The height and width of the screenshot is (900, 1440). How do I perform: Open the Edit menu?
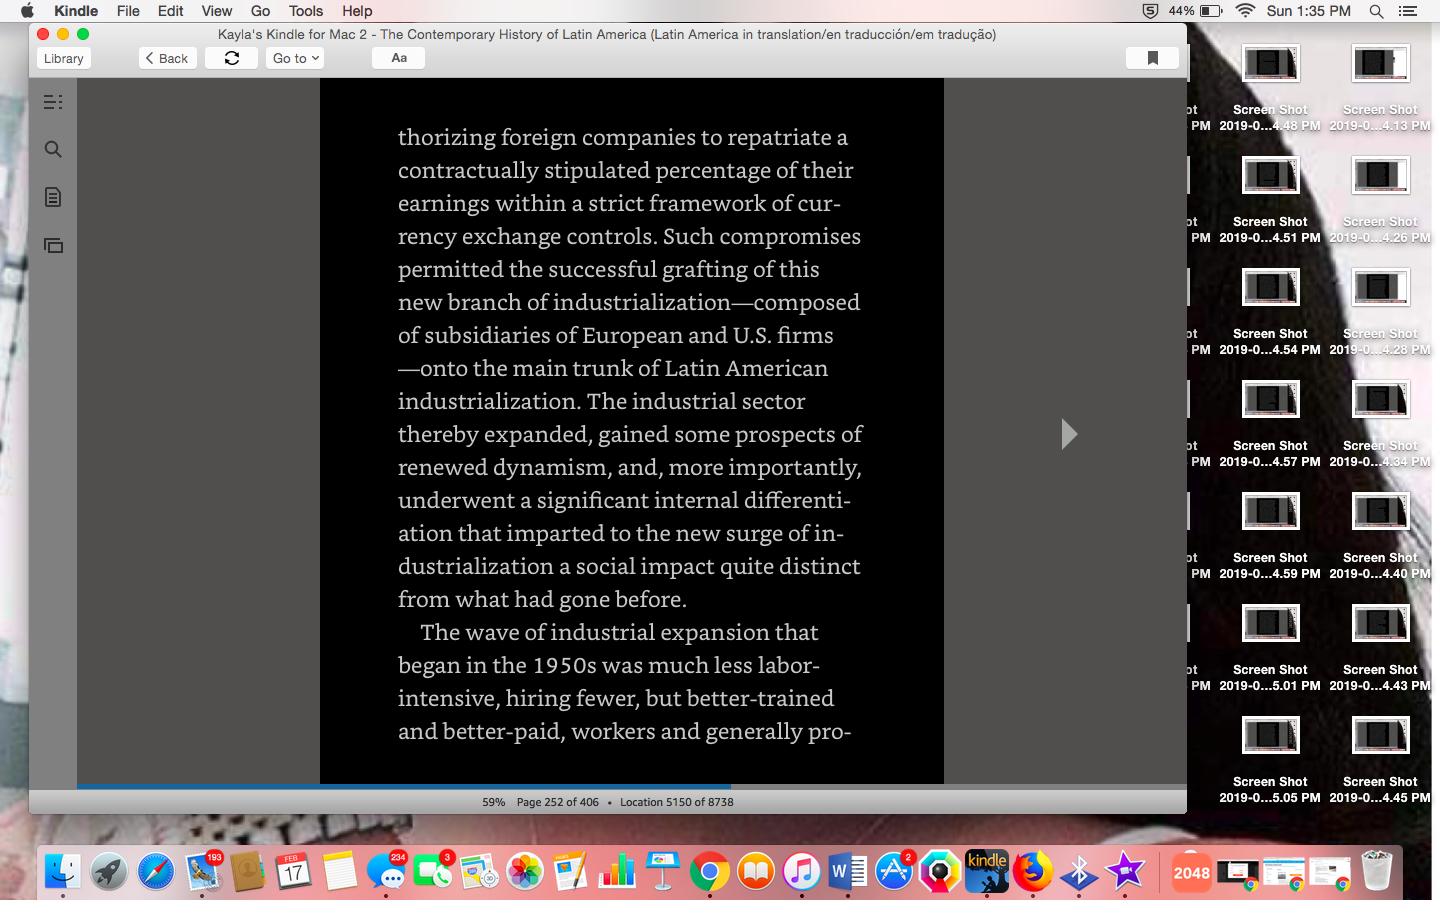click(x=170, y=11)
